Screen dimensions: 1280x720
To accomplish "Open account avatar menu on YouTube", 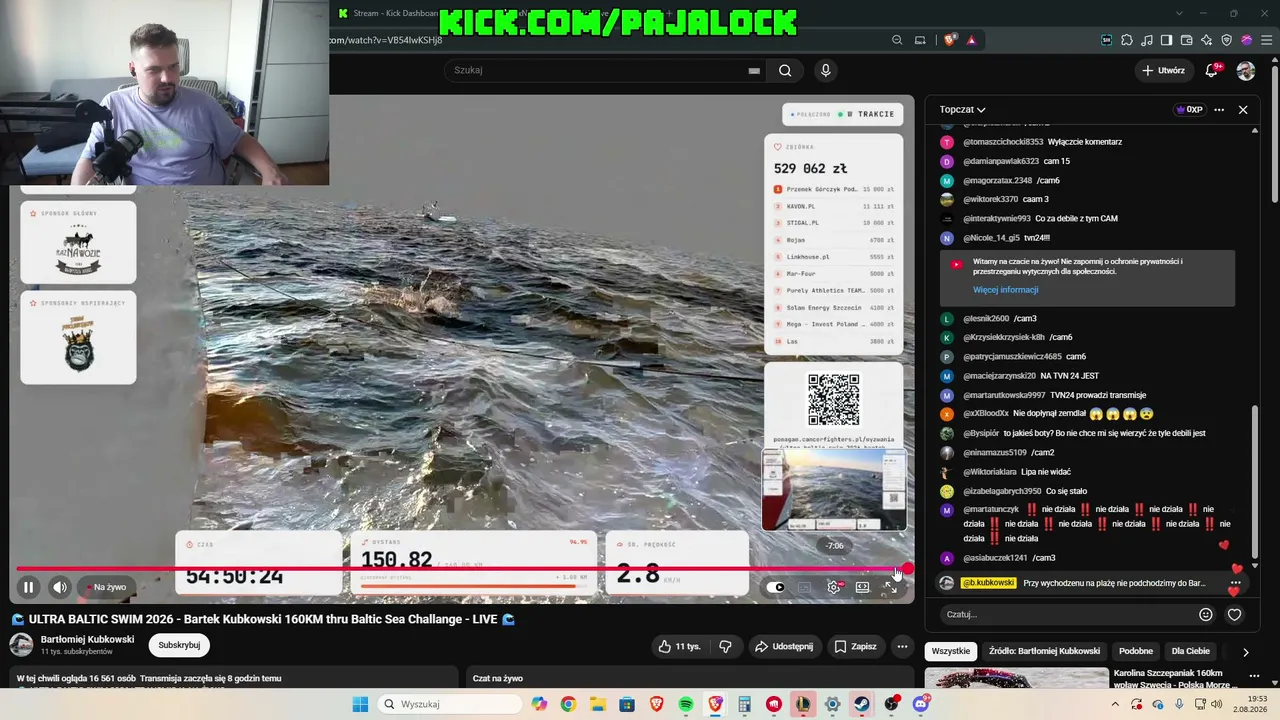I will [x=1246, y=70].
